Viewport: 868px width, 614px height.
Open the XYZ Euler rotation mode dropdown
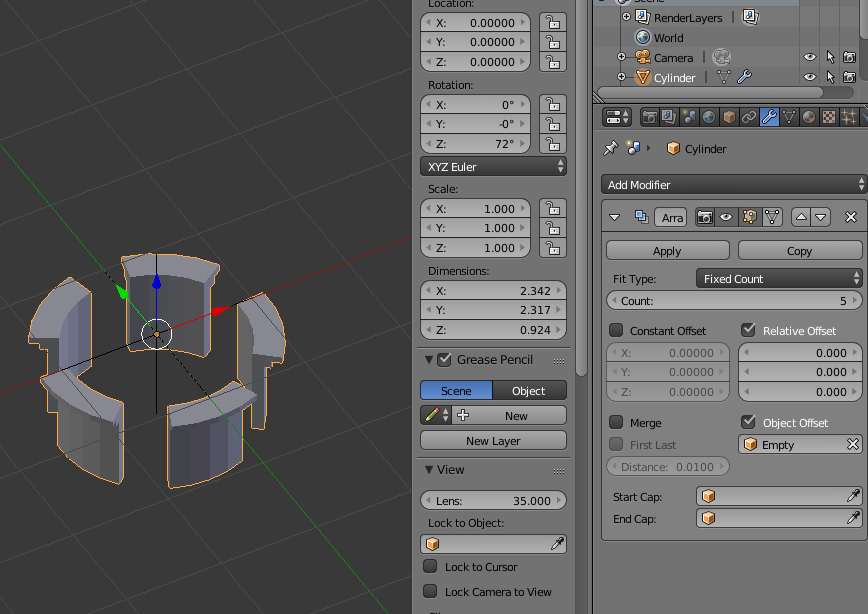[x=493, y=167]
